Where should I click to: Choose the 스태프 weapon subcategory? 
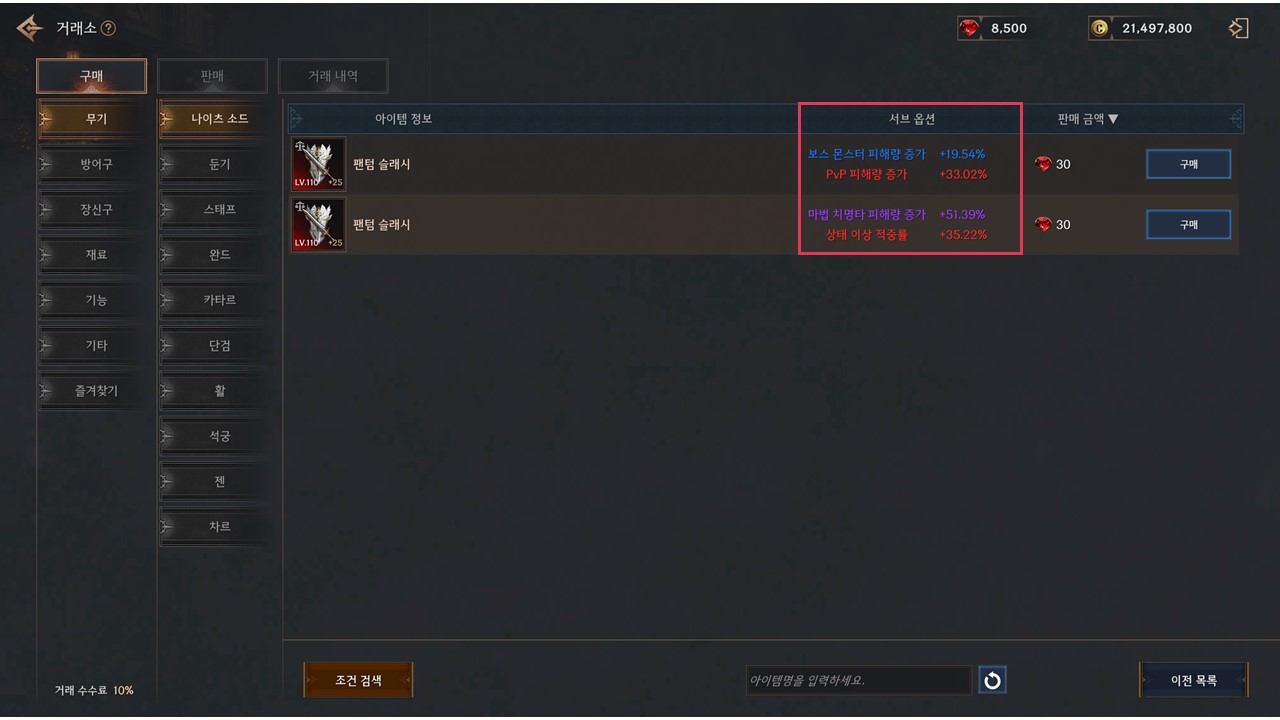(219, 209)
